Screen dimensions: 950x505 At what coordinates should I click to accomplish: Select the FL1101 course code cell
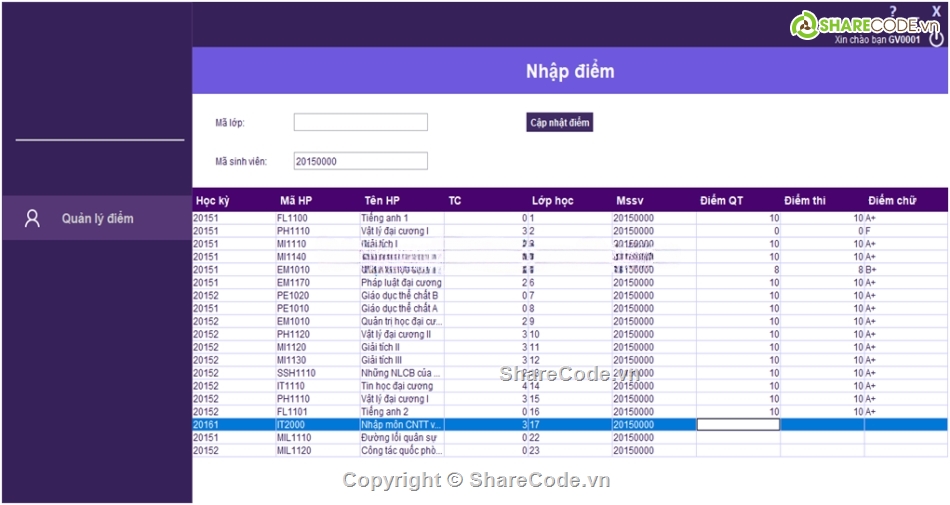[x=318, y=412]
